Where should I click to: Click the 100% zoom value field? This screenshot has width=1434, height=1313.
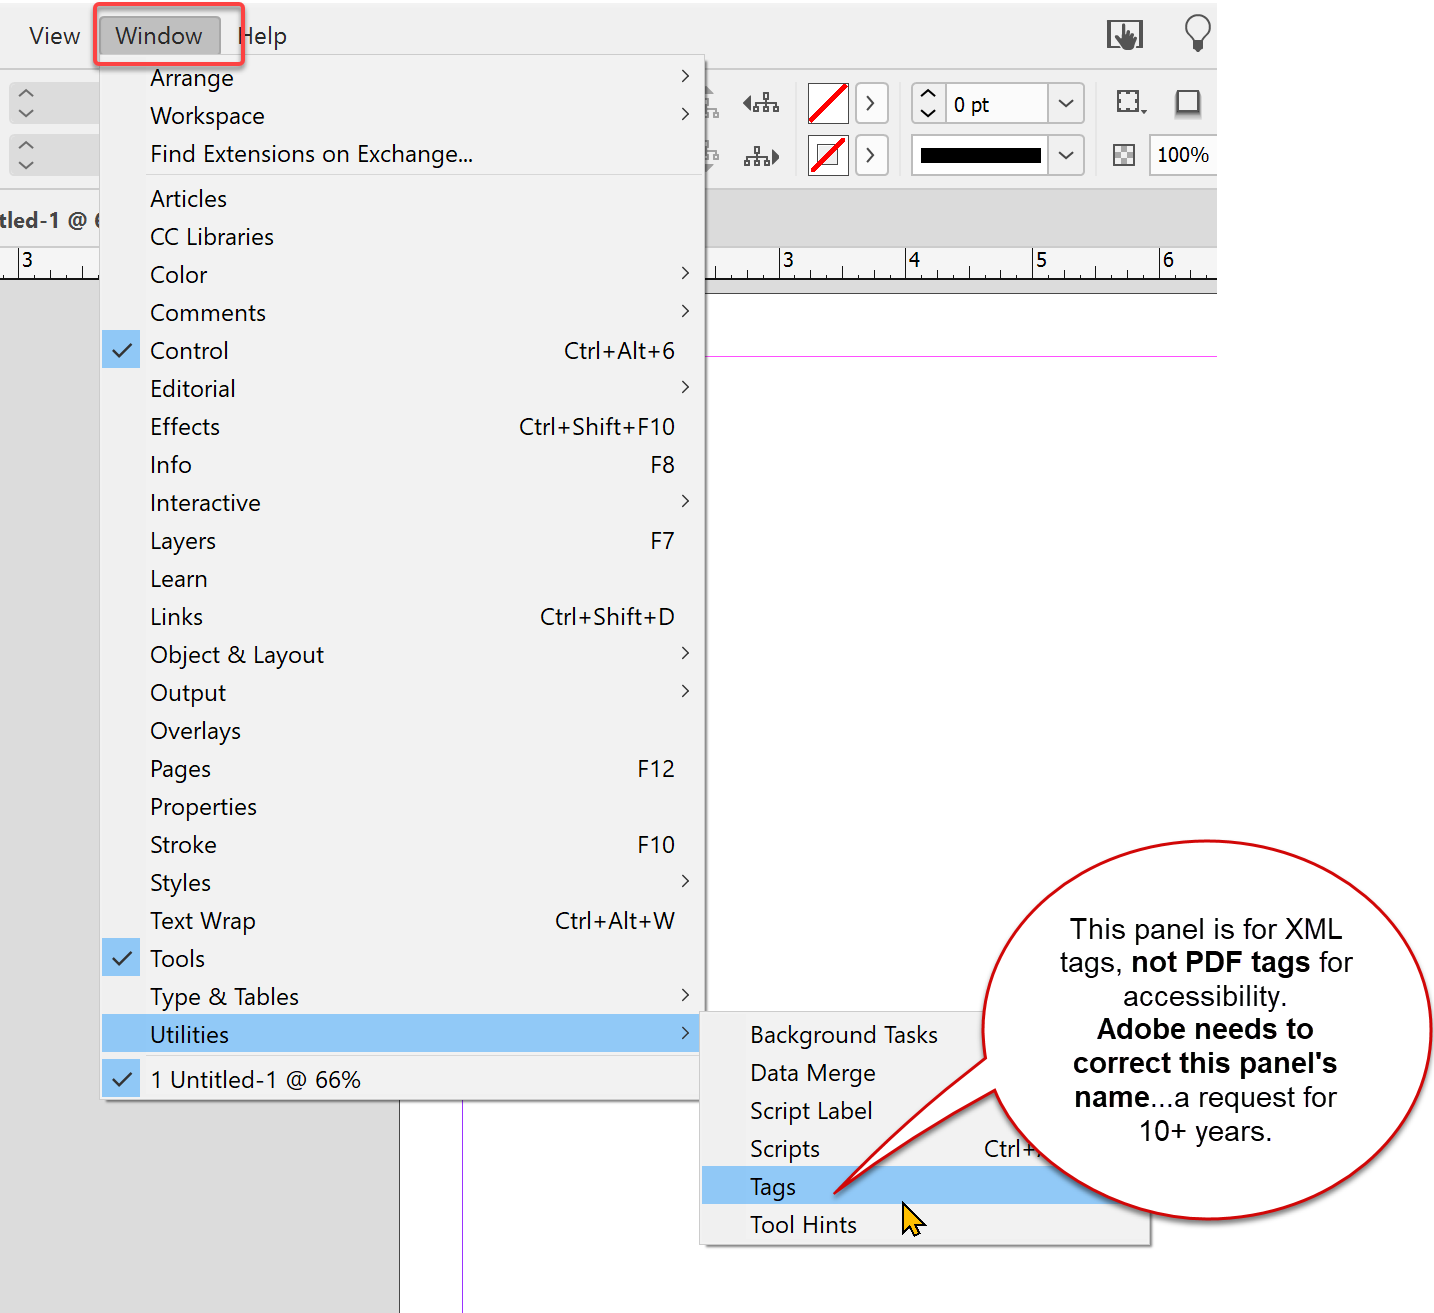click(x=1182, y=155)
